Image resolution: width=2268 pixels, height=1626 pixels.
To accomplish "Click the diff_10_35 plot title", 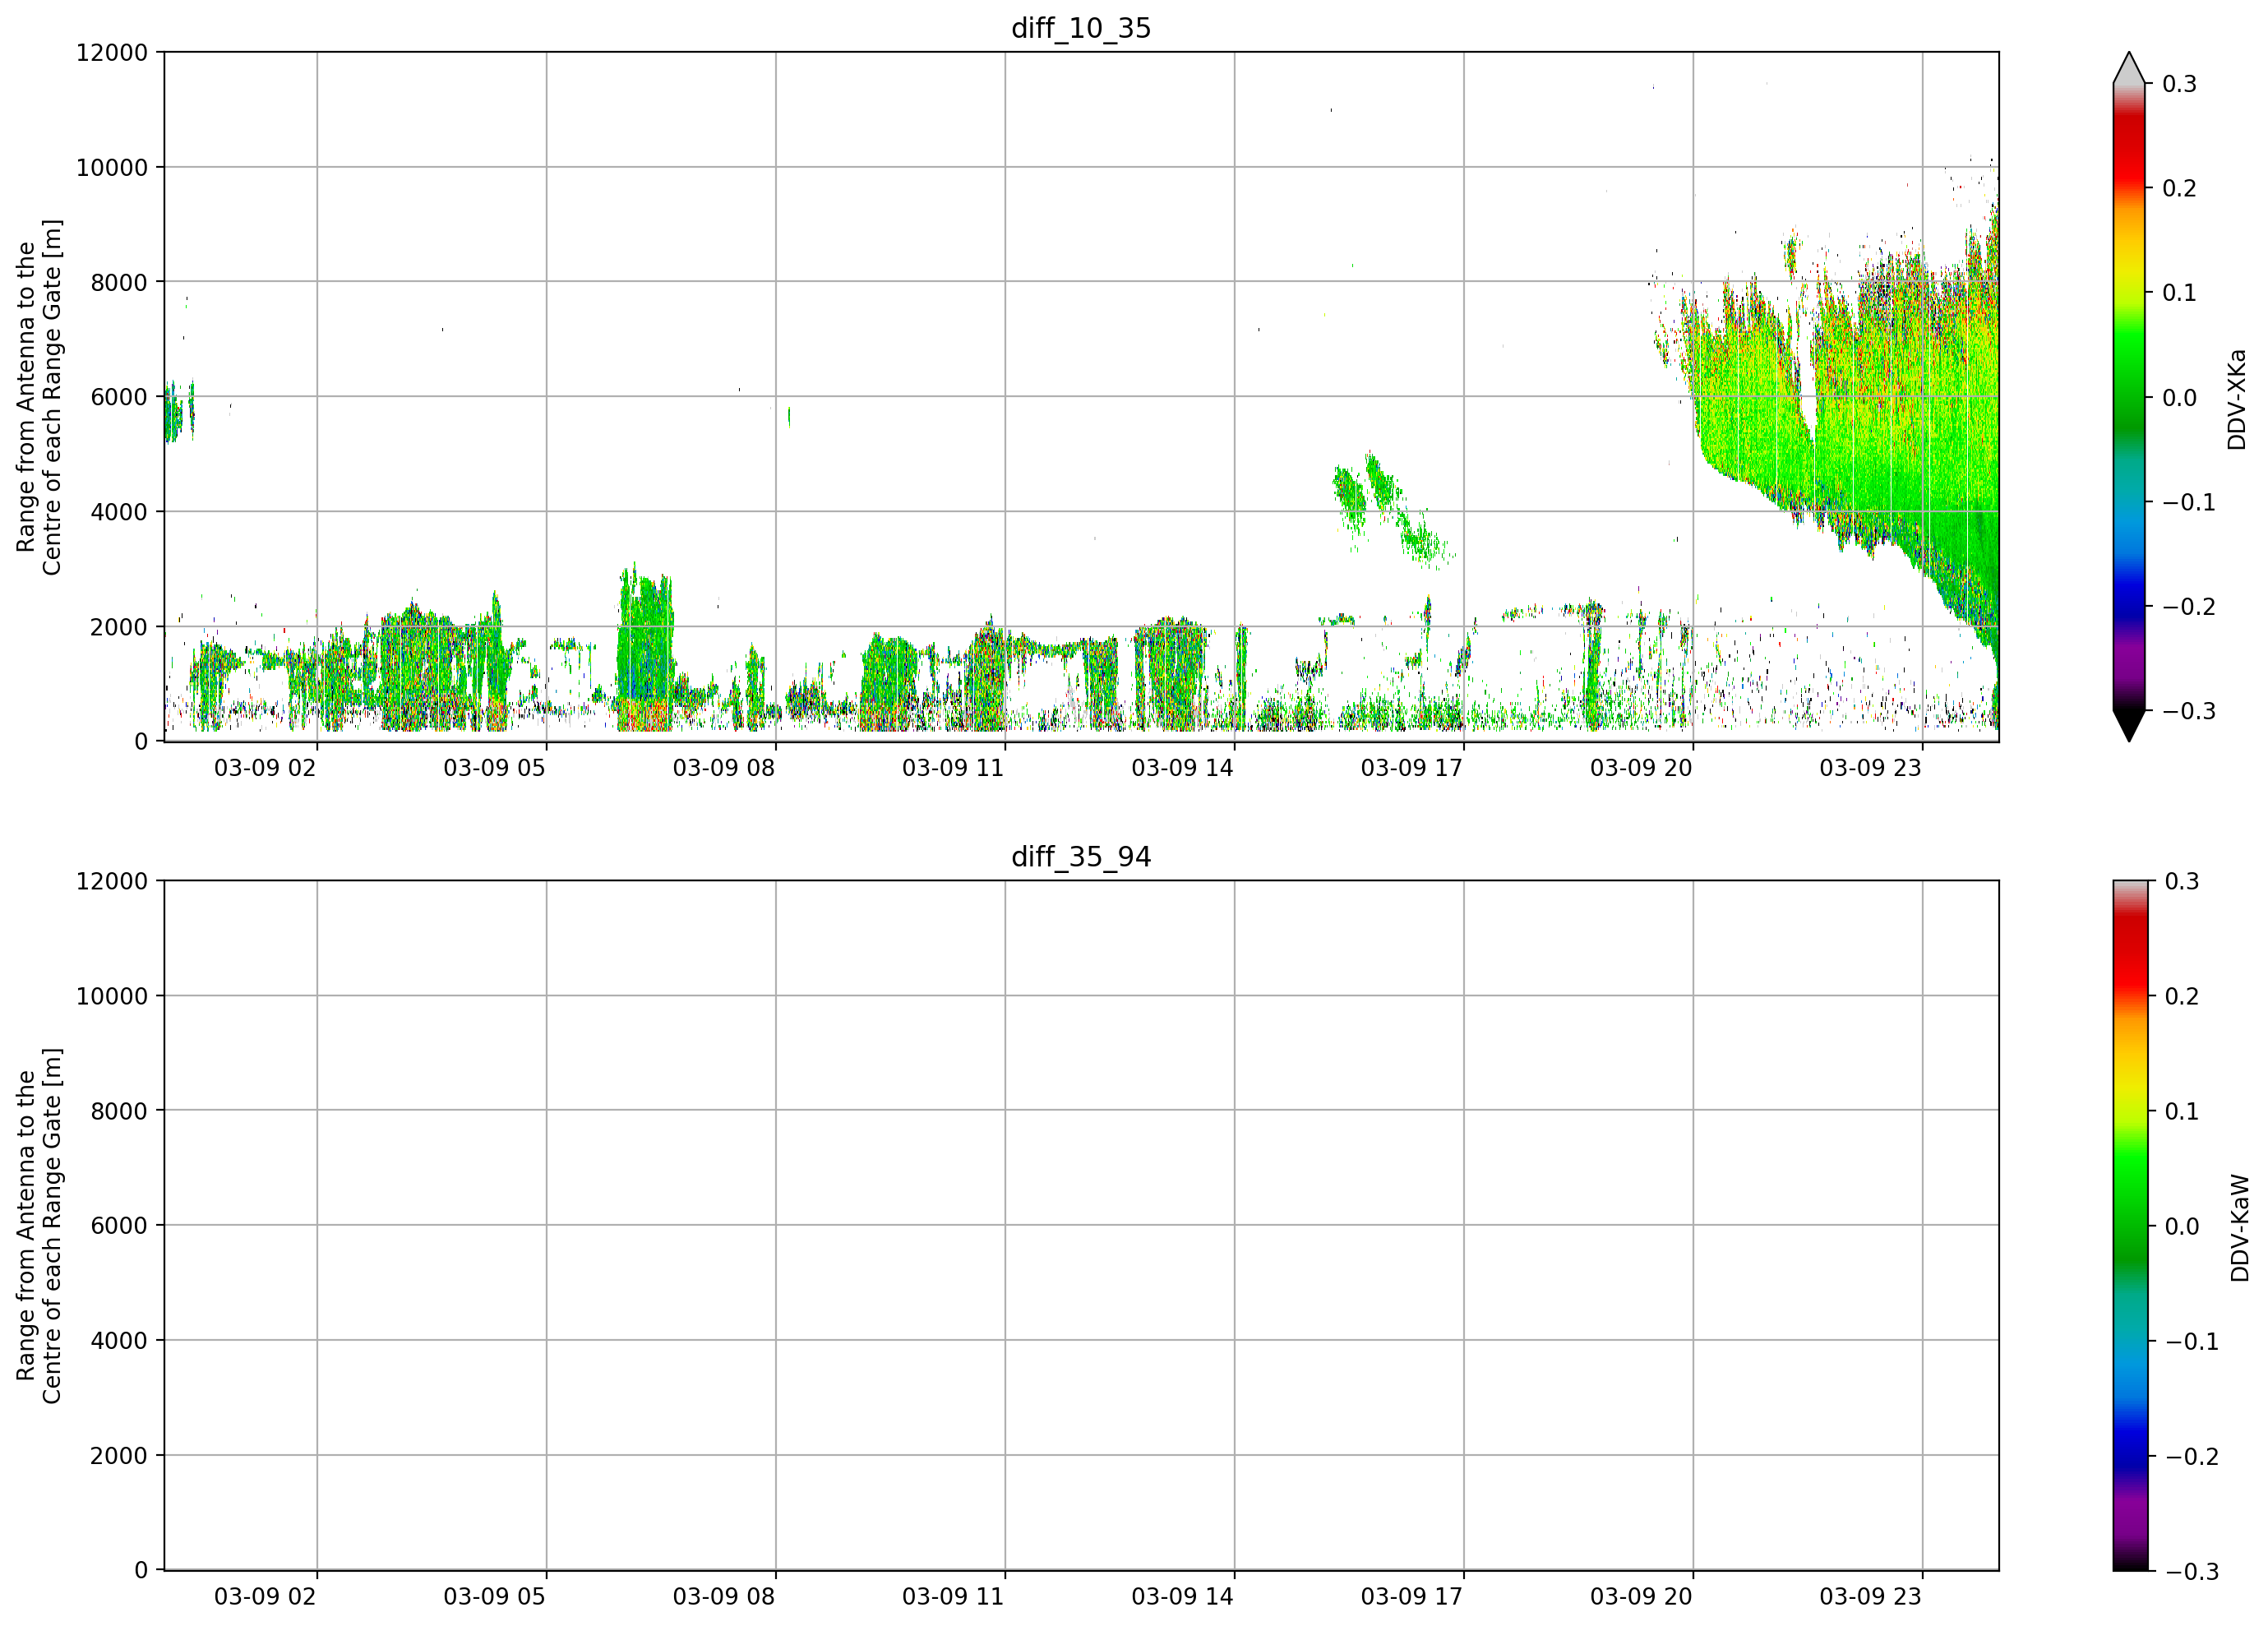I will [x=1081, y=28].
